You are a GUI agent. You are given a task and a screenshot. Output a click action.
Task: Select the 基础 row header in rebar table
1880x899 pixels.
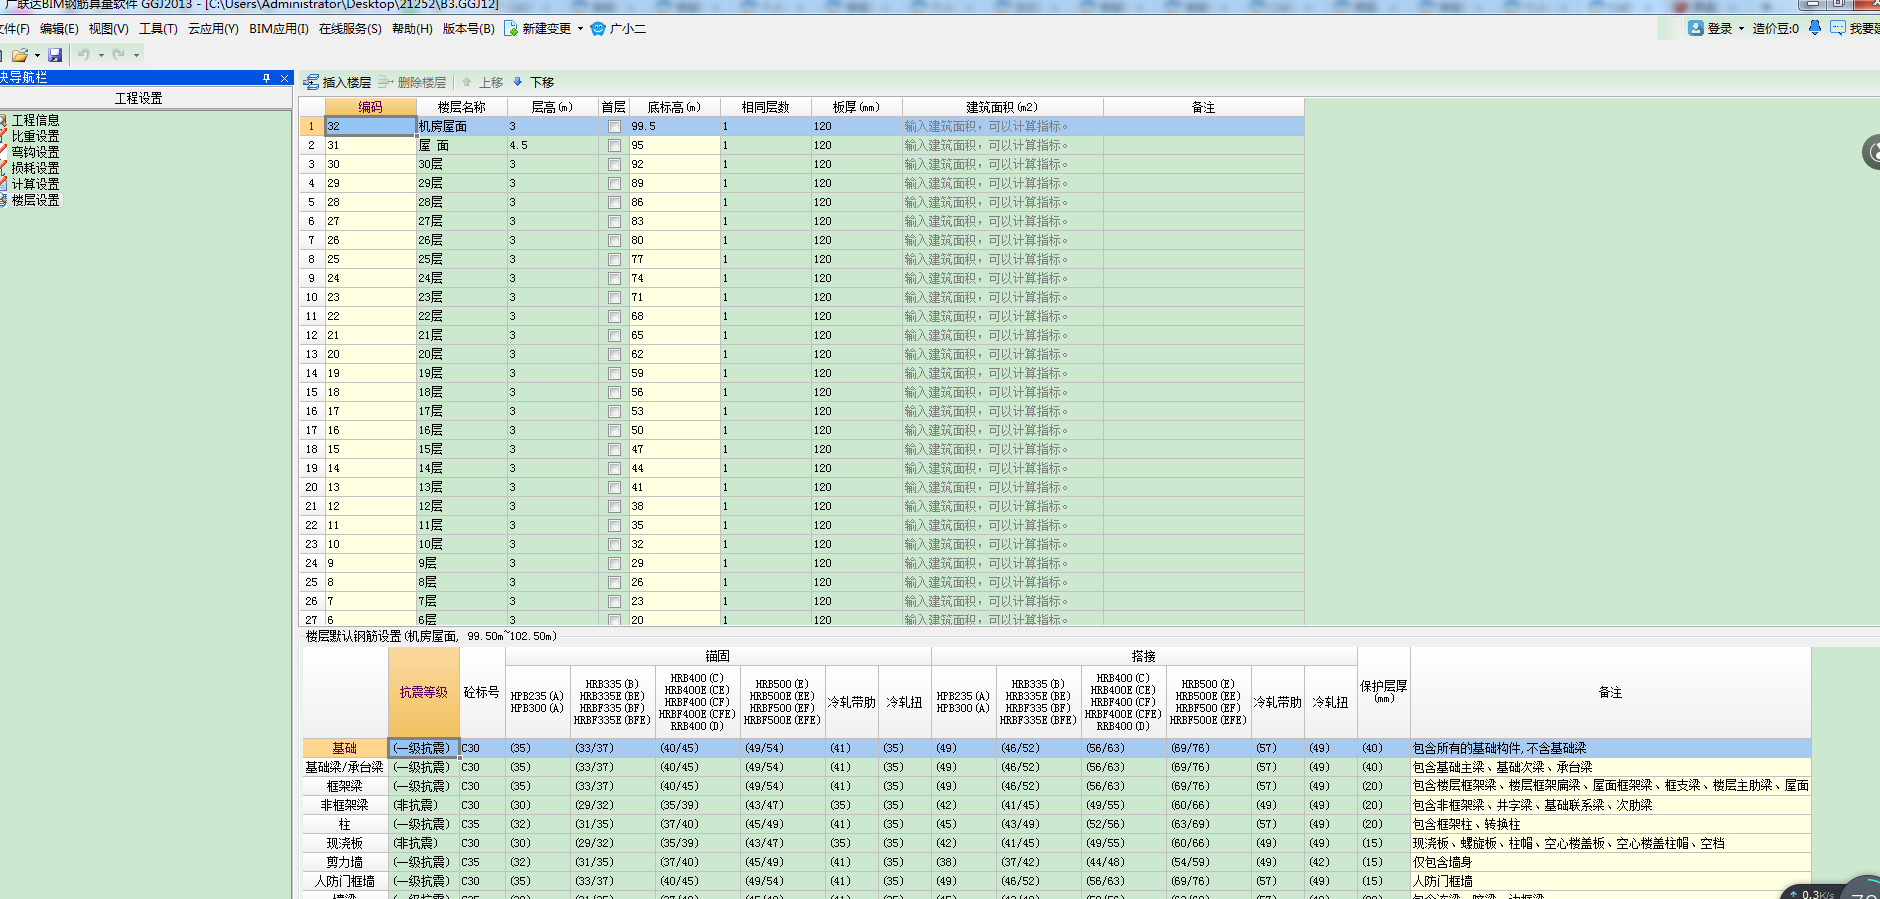(x=345, y=748)
